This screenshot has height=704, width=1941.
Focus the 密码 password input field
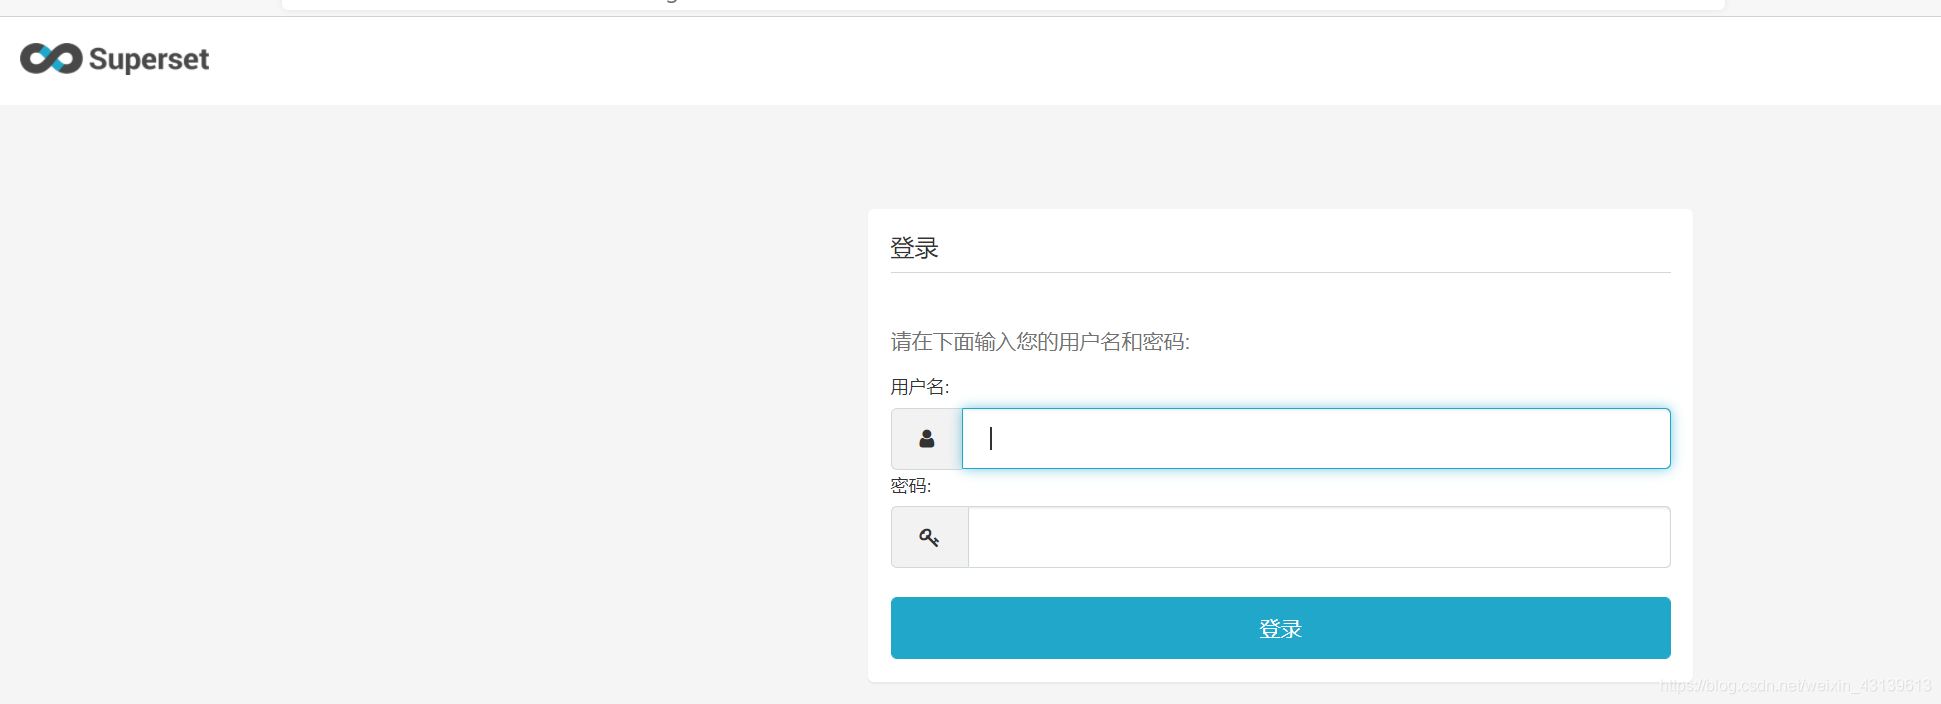1318,538
